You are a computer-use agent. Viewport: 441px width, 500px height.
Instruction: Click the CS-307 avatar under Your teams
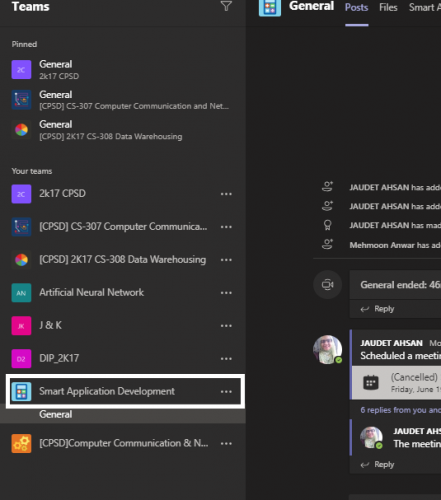(x=21, y=227)
